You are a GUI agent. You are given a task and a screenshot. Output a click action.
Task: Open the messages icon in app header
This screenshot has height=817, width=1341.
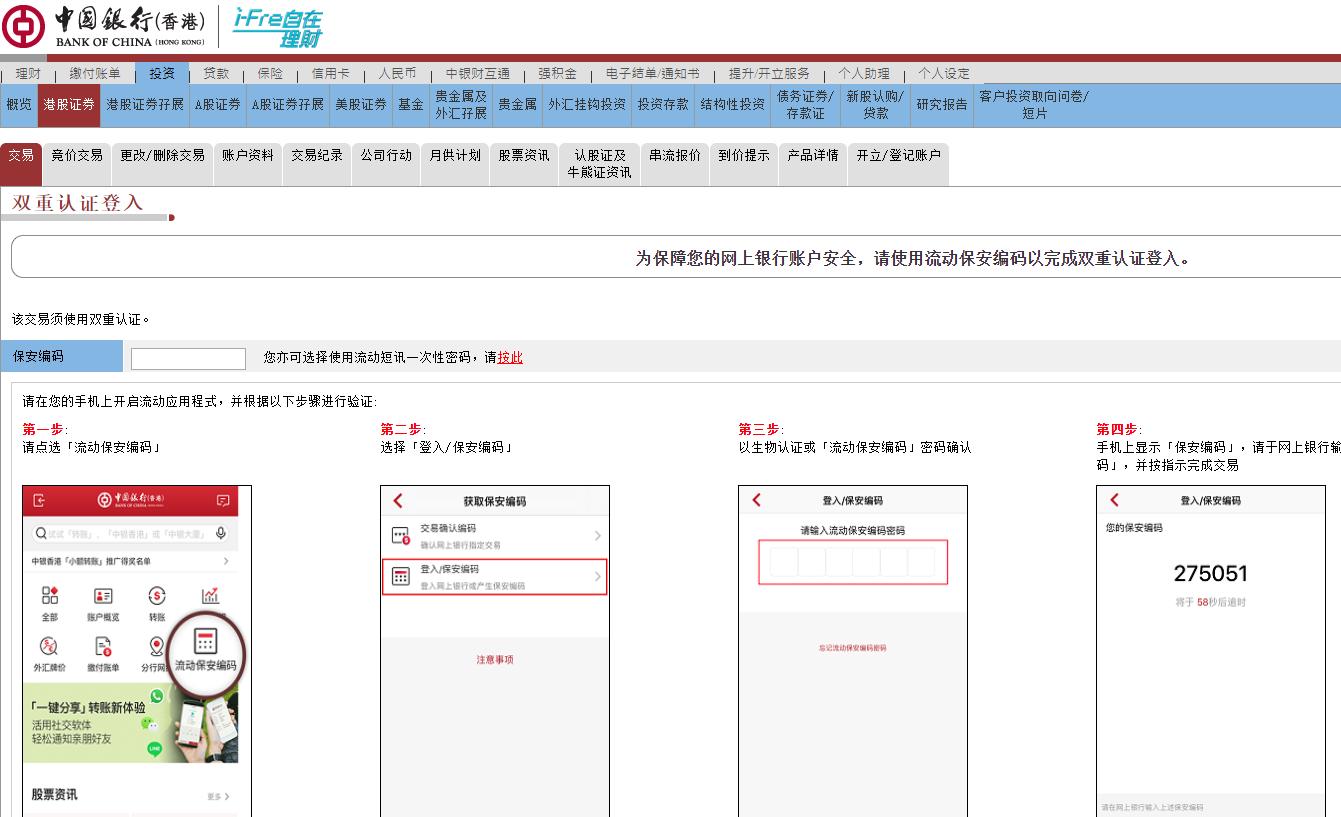point(222,501)
